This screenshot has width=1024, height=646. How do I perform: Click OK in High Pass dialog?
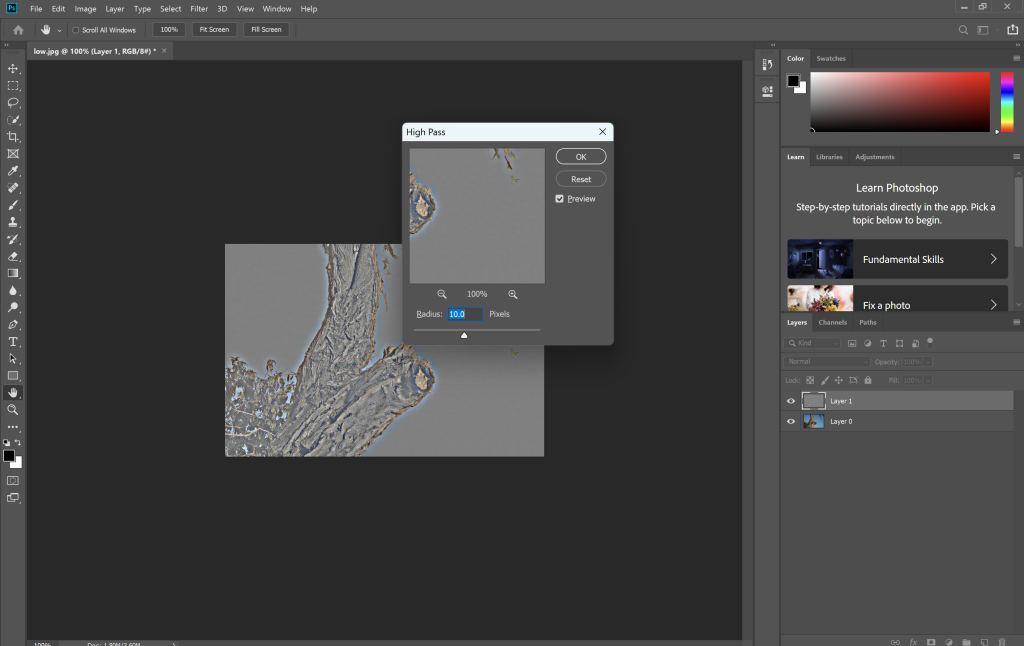(581, 157)
